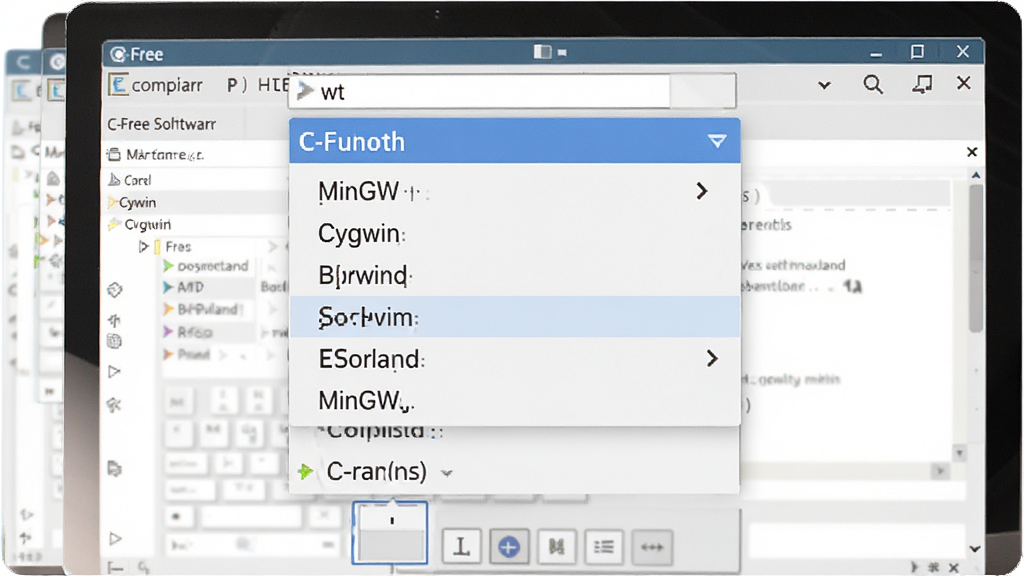
Task: Expand the ESorland submenu arrow
Action: pos(712,359)
